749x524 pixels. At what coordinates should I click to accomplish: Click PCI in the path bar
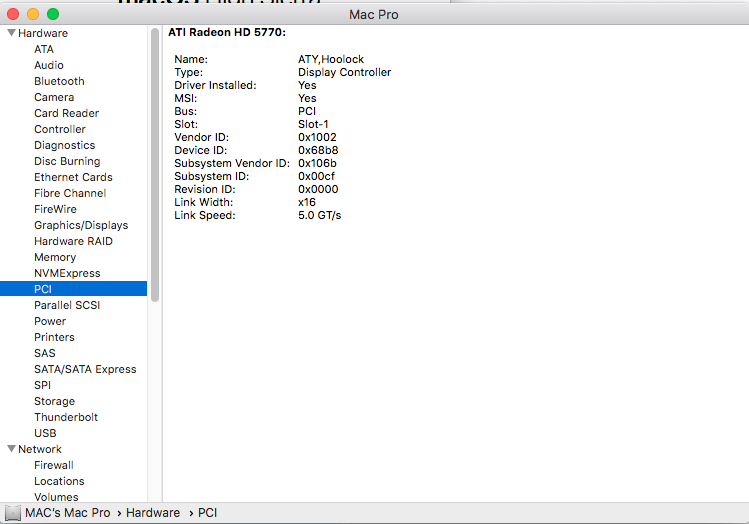click(207, 513)
